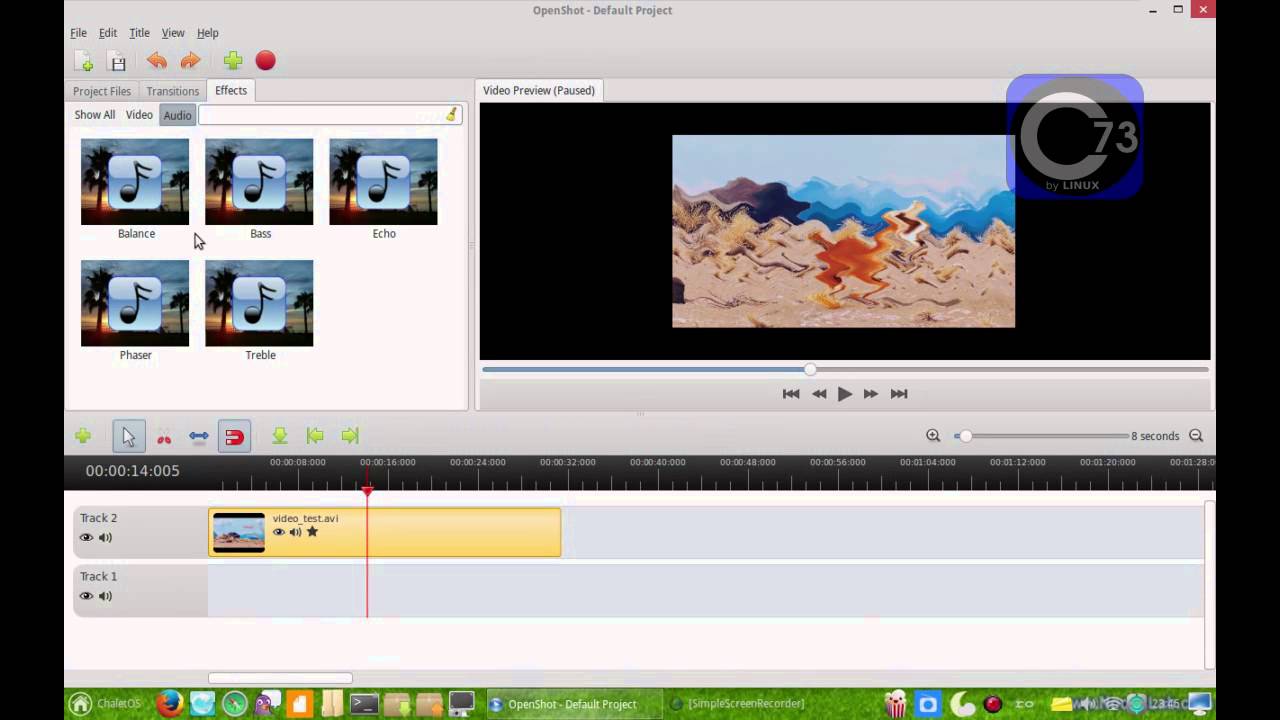Click the video preview seek slider handle
This screenshot has height=720, width=1280.
pyautogui.click(x=810, y=370)
